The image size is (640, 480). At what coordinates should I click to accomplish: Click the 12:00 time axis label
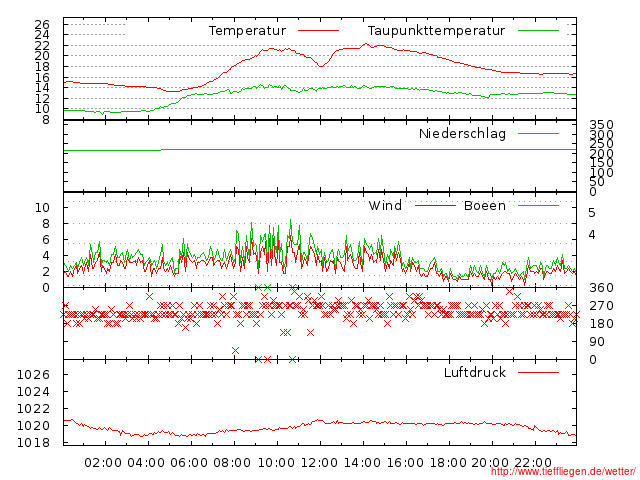pos(319,463)
